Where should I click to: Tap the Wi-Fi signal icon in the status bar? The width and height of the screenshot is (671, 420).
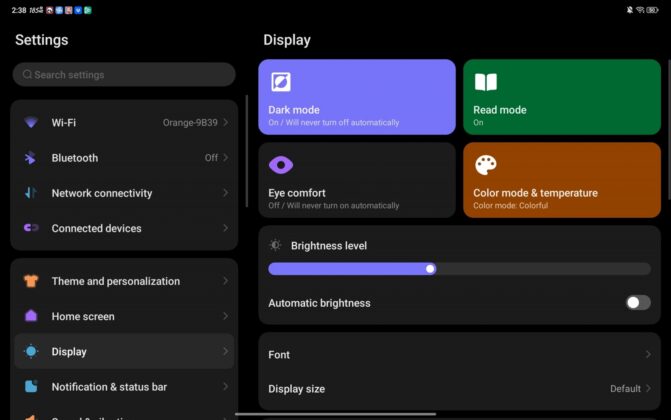coord(640,10)
